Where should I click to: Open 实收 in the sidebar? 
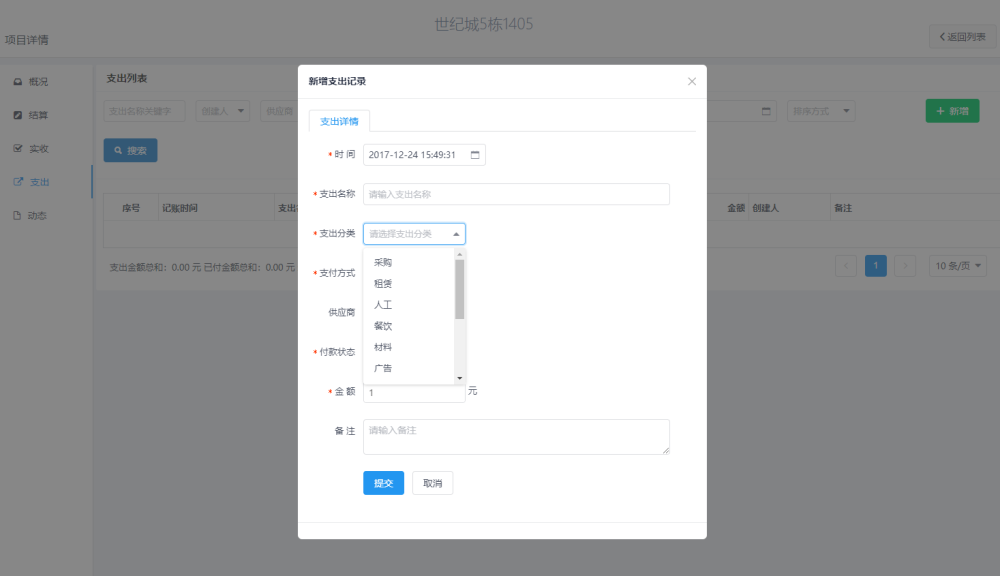pyautogui.click(x=39, y=149)
